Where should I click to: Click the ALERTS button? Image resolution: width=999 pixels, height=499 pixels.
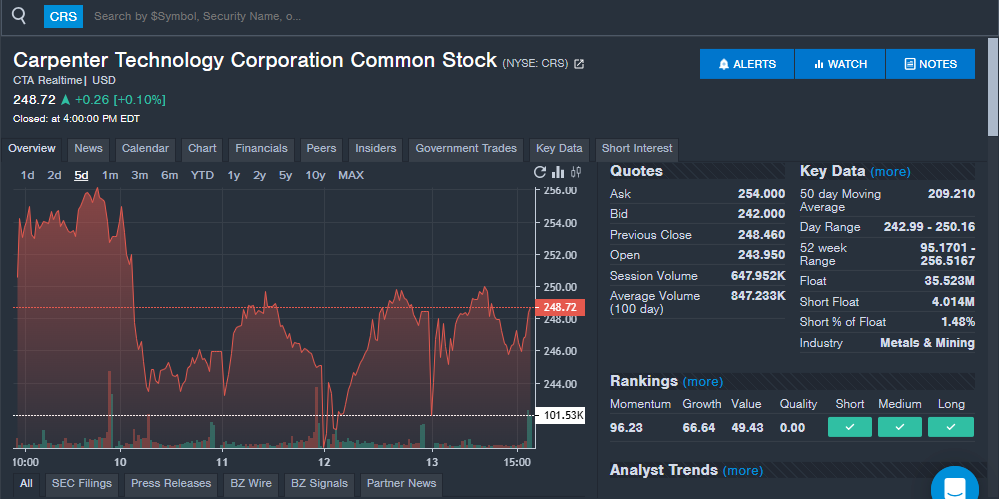coord(747,64)
